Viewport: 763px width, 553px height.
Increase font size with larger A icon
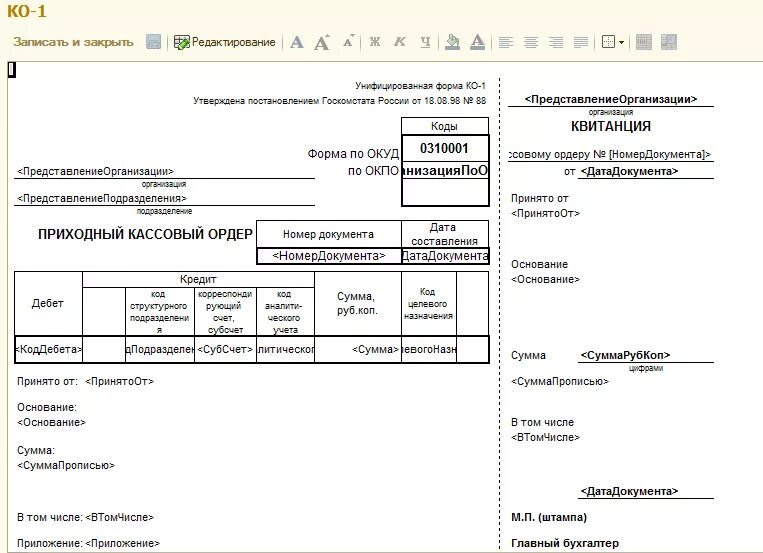322,42
